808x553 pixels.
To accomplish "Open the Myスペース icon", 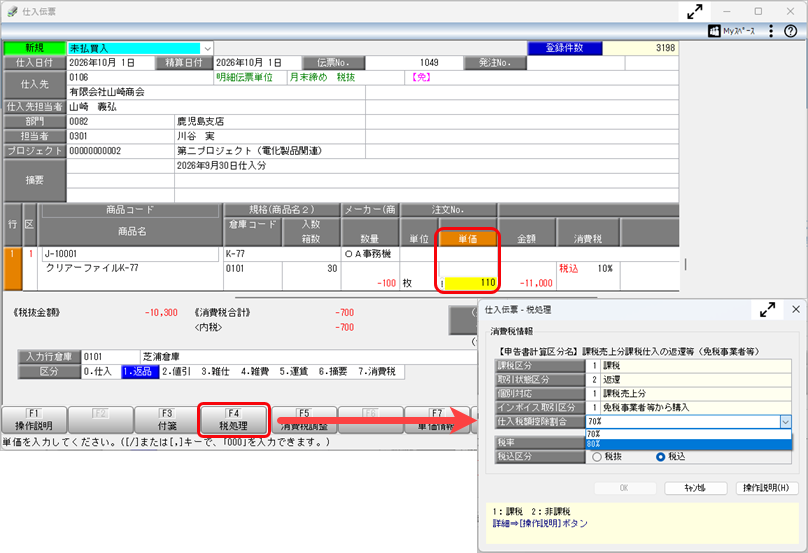I will click(x=714, y=31).
